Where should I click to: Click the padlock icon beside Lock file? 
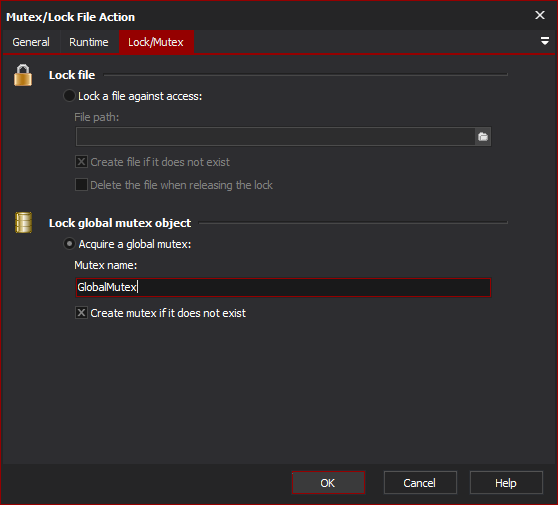(x=23, y=75)
